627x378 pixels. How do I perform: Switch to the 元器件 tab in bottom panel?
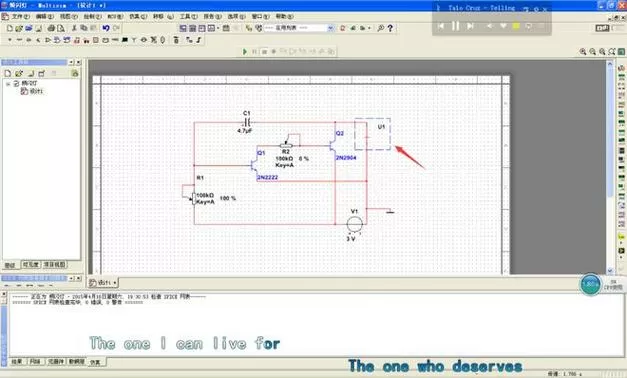pyautogui.click(x=56, y=362)
